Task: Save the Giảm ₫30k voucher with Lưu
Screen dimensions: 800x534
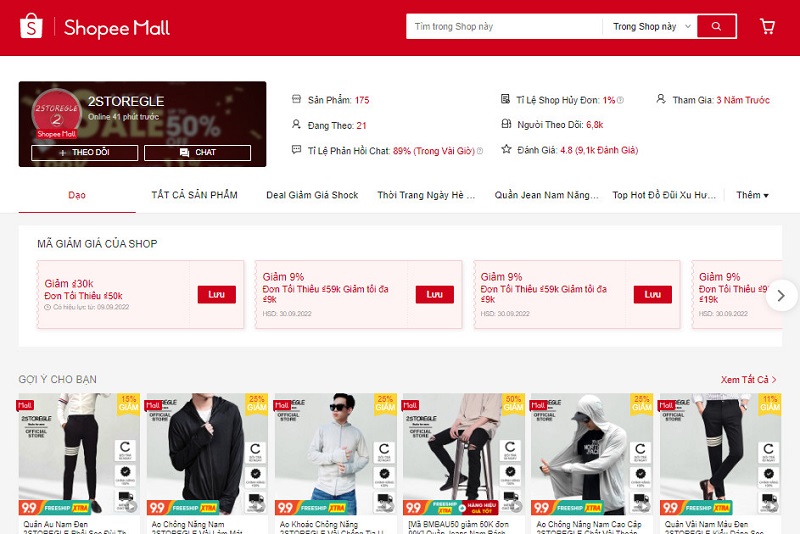Action: pyautogui.click(x=216, y=295)
